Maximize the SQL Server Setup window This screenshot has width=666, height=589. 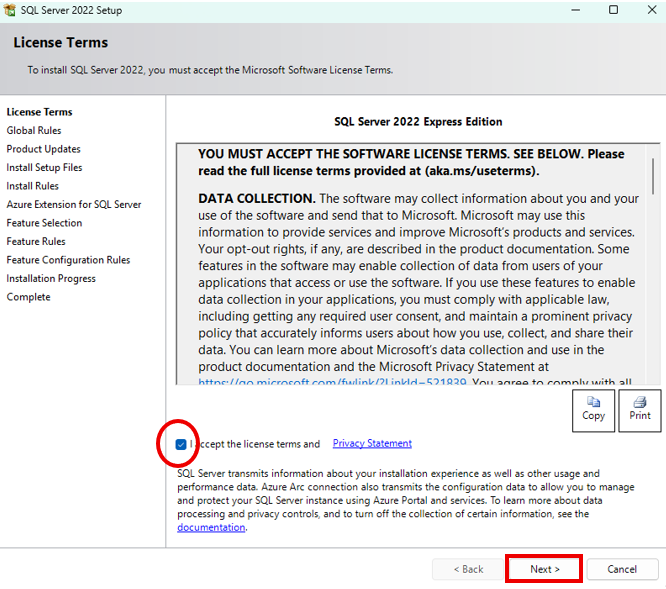tap(613, 10)
